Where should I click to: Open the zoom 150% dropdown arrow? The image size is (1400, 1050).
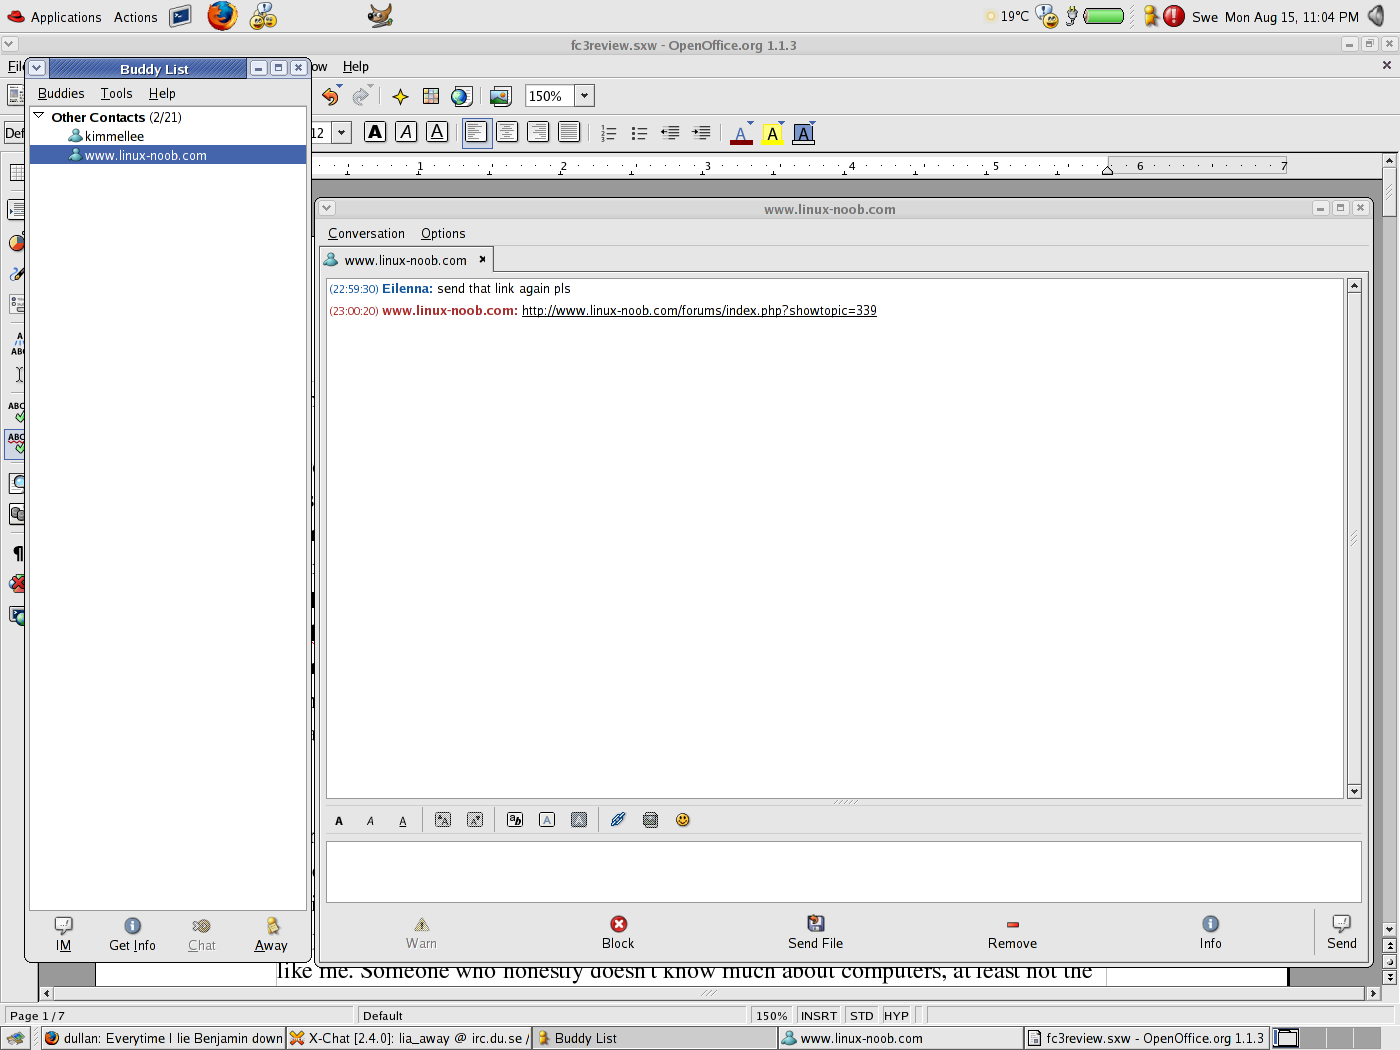point(585,96)
